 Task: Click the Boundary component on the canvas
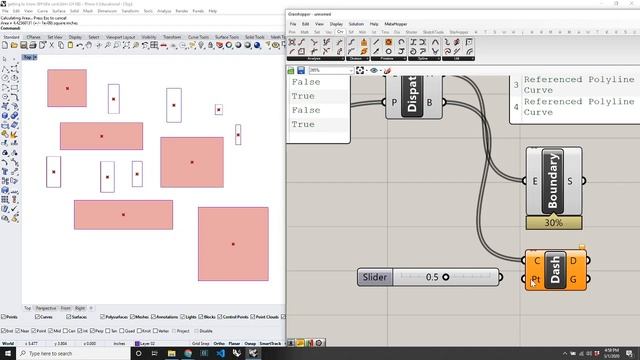coord(553,181)
